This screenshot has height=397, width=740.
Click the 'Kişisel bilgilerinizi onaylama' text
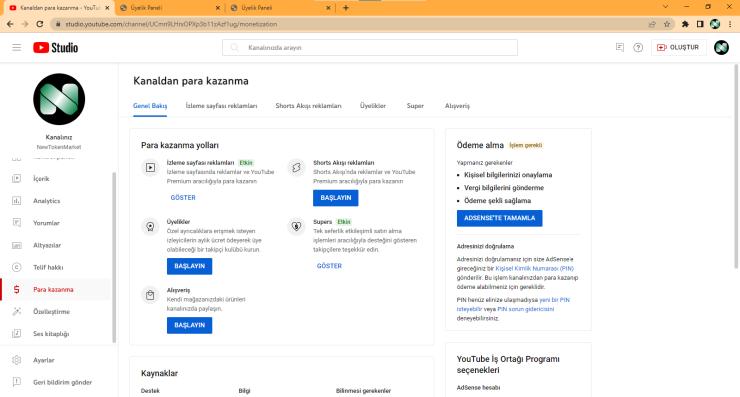[508, 175]
